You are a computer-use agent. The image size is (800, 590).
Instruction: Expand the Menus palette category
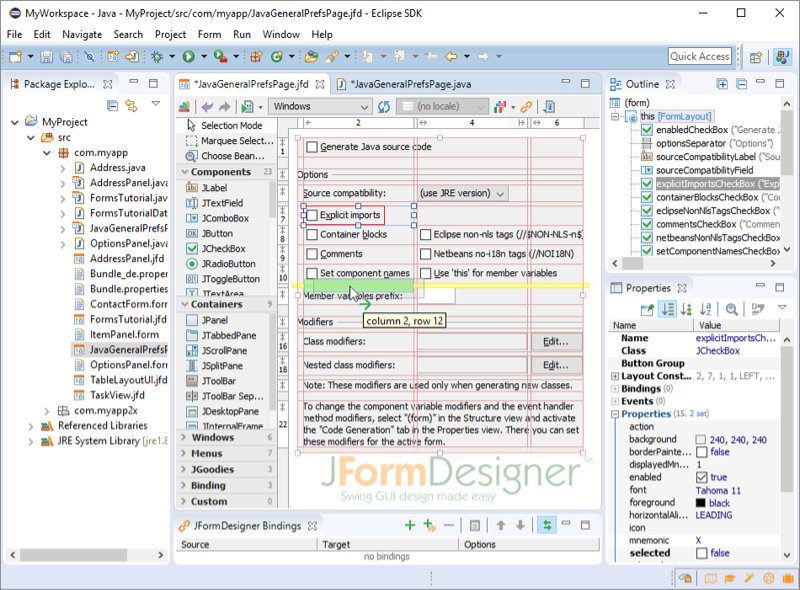(184, 453)
